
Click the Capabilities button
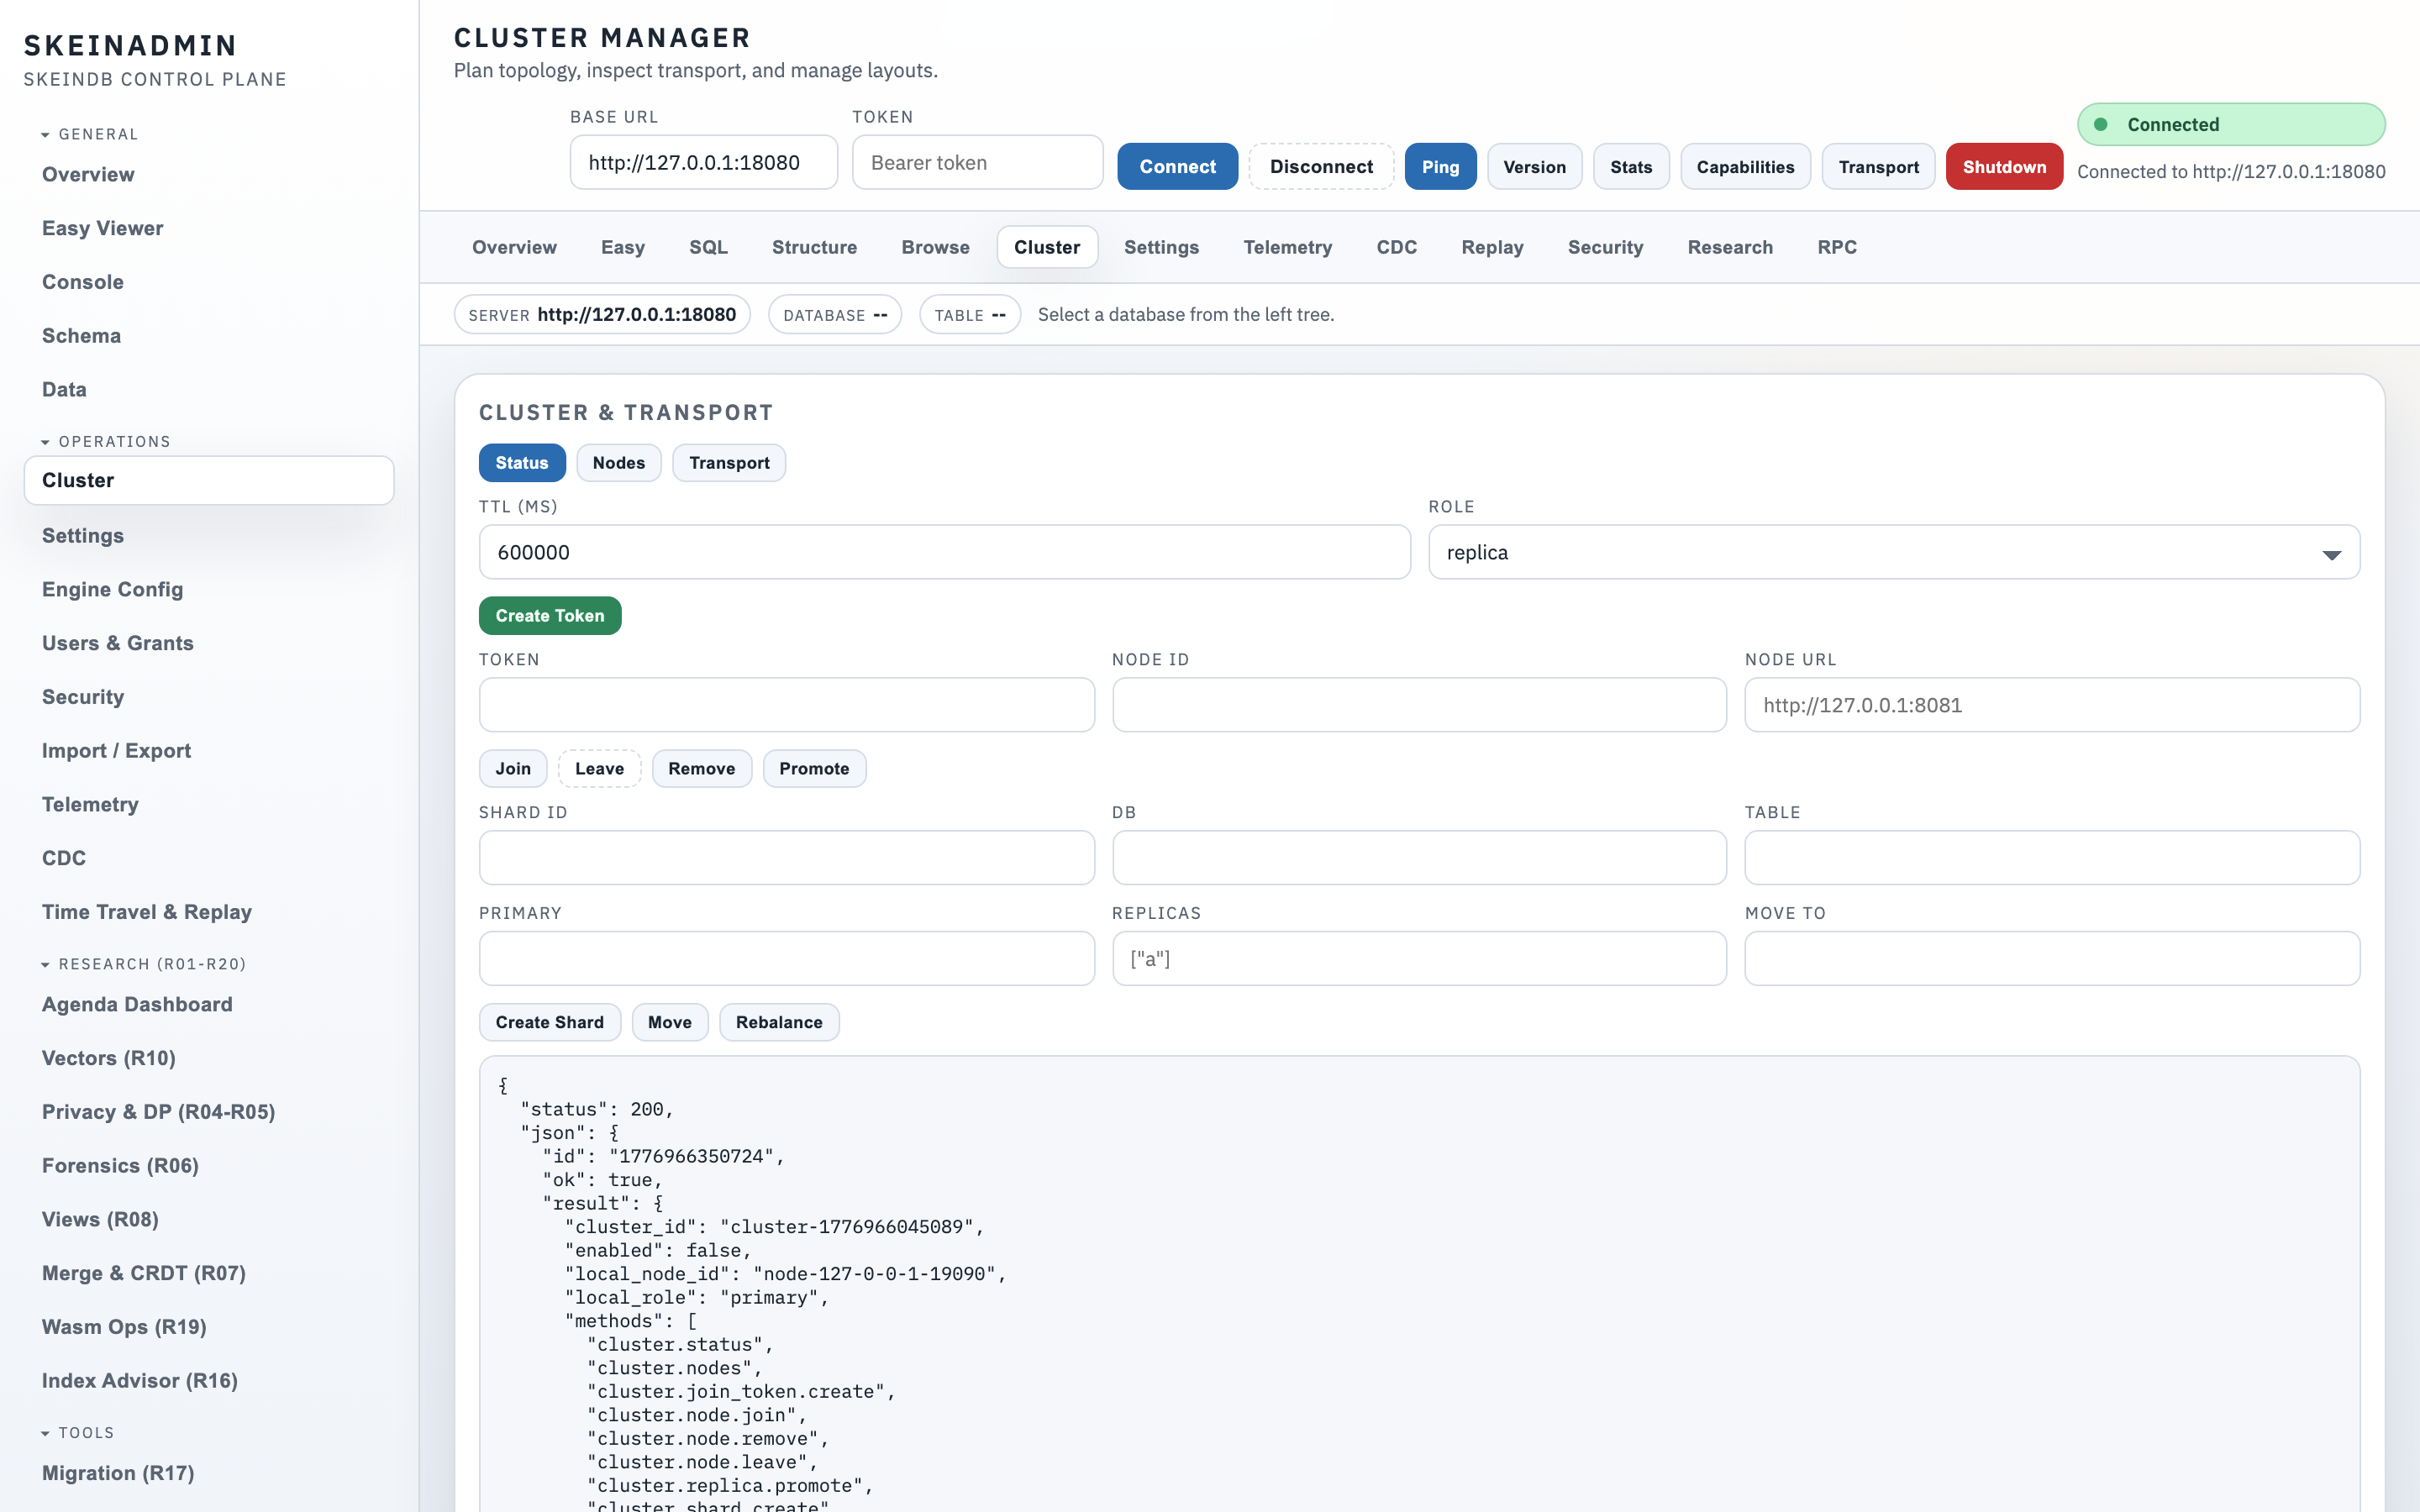click(1745, 166)
